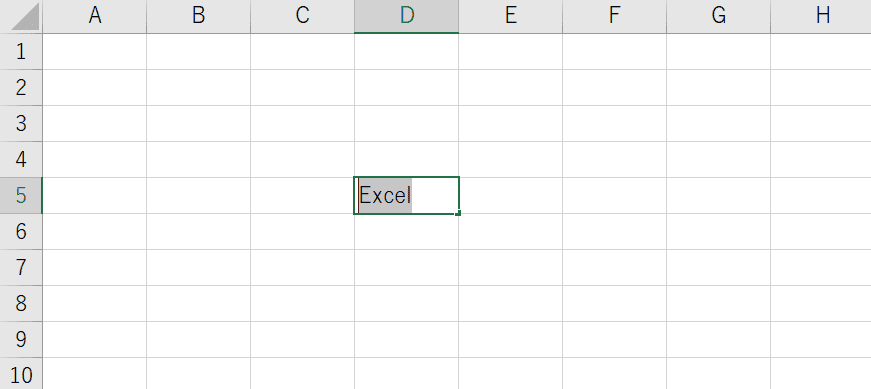Select row 8 header
Screen dimensions: 871x389
click(x=21, y=303)
